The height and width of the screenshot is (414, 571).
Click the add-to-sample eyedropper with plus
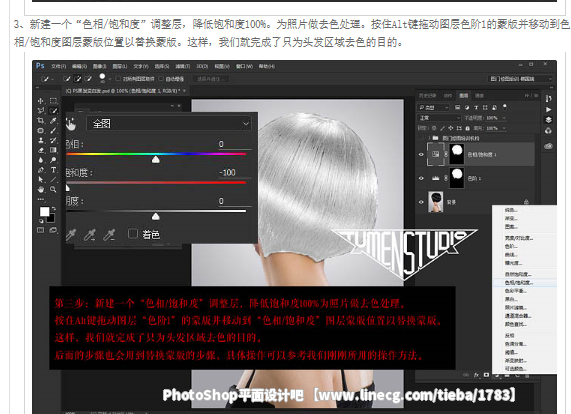click(90, 234)
